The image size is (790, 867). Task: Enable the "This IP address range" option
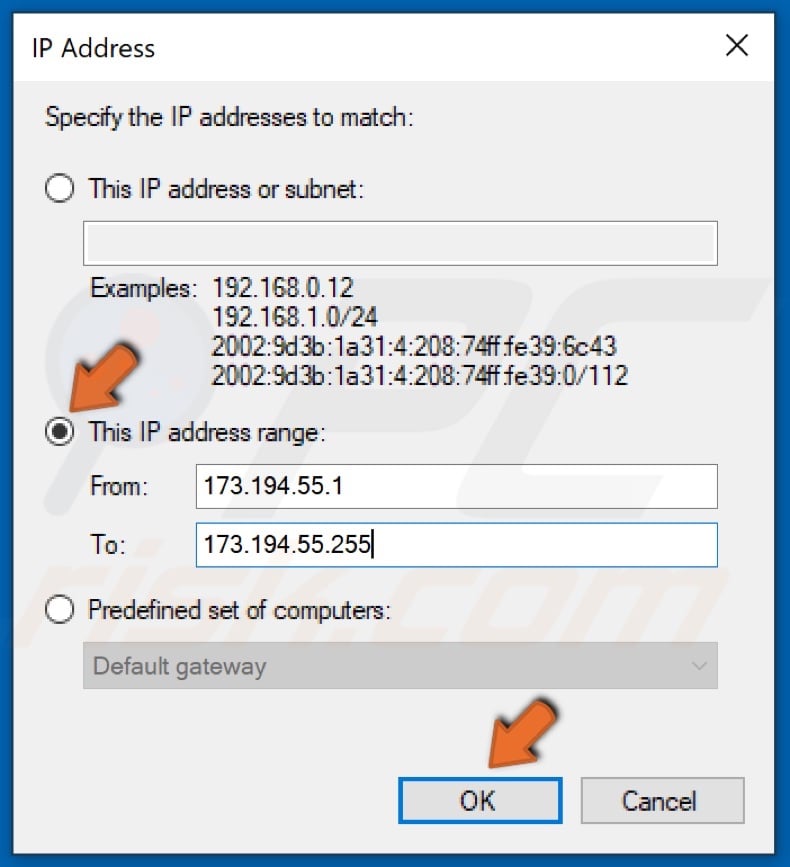60,432
